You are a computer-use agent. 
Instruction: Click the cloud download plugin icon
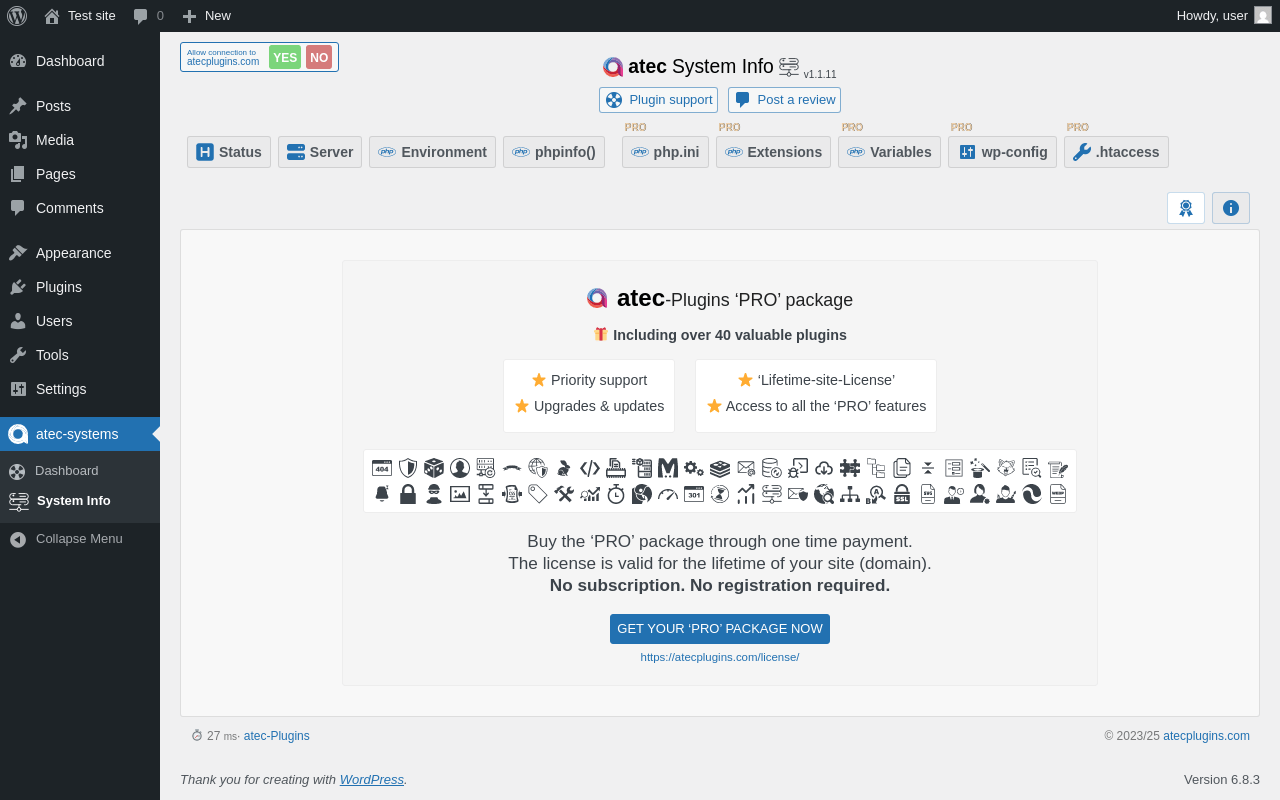(x=824, y=468)
